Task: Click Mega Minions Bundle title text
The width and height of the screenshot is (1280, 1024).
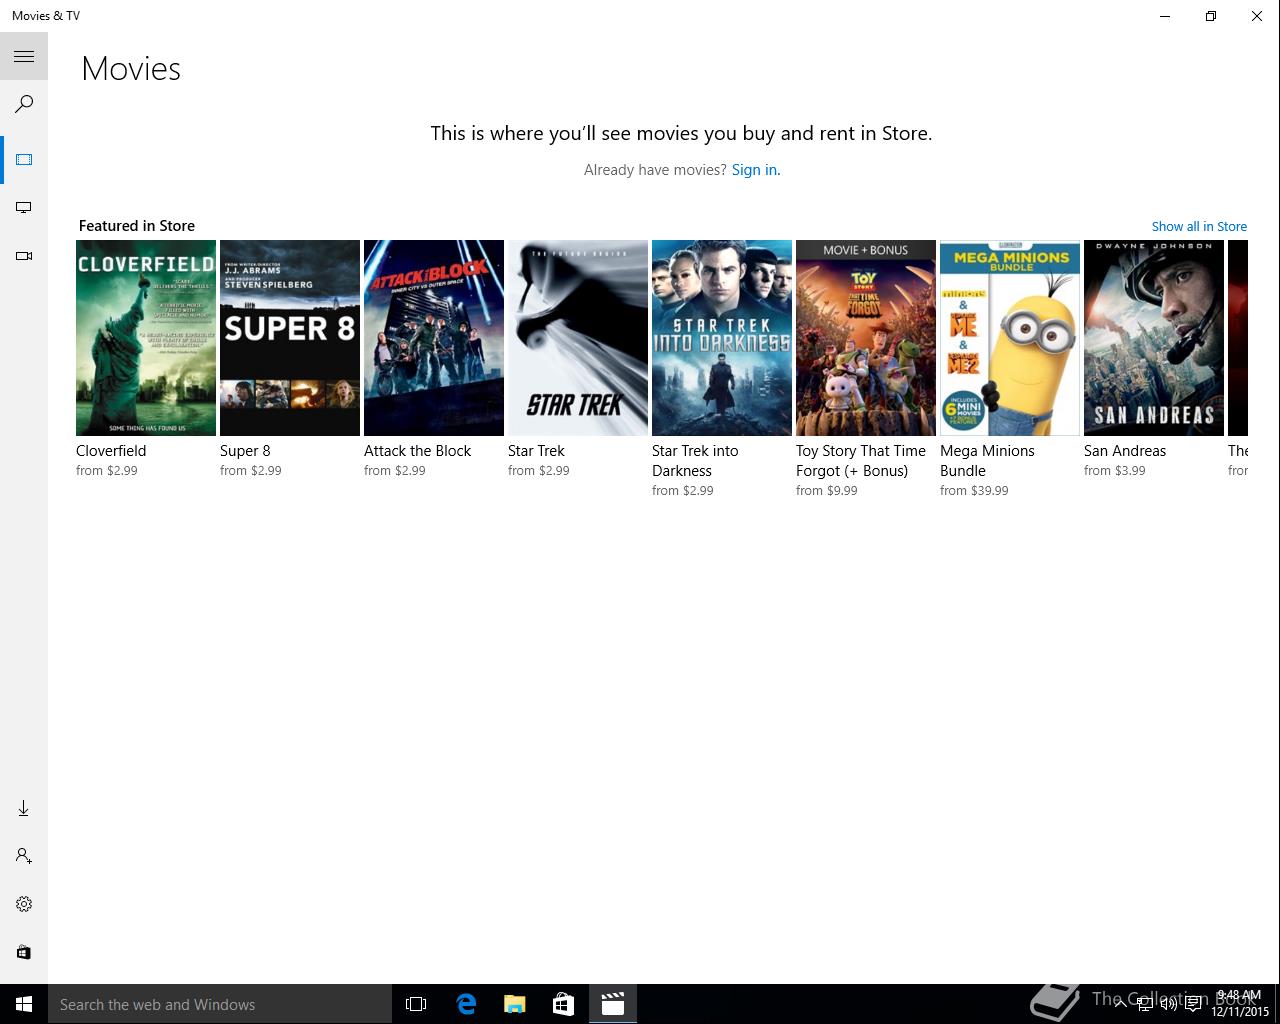Action: (x=987, y=461)
